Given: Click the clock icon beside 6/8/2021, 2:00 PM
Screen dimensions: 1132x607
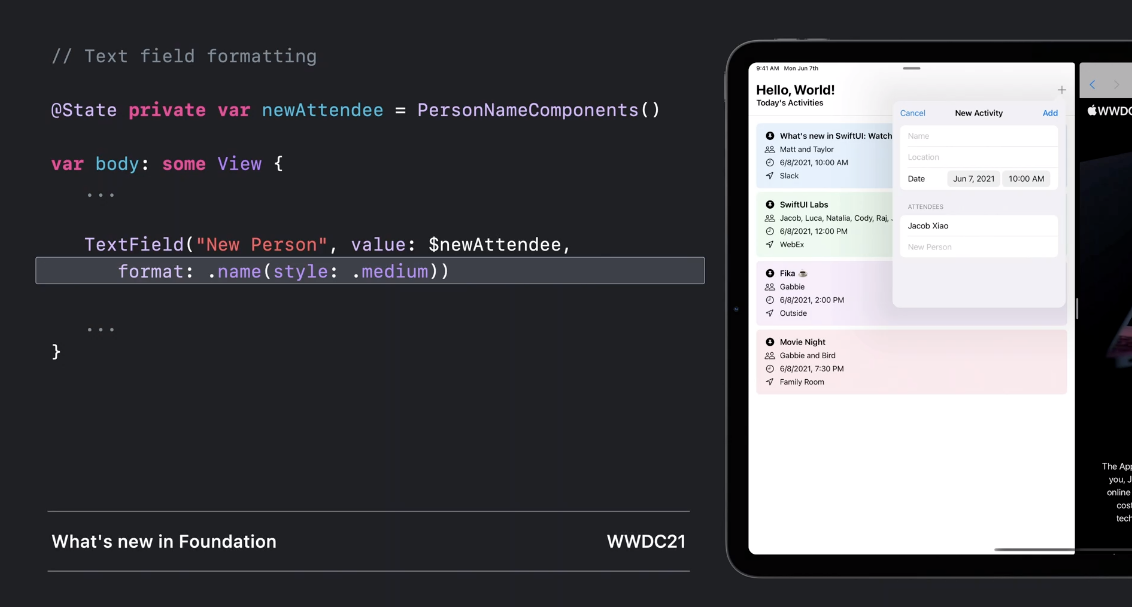Looking at the screenshot, I should tap(770, 300).
